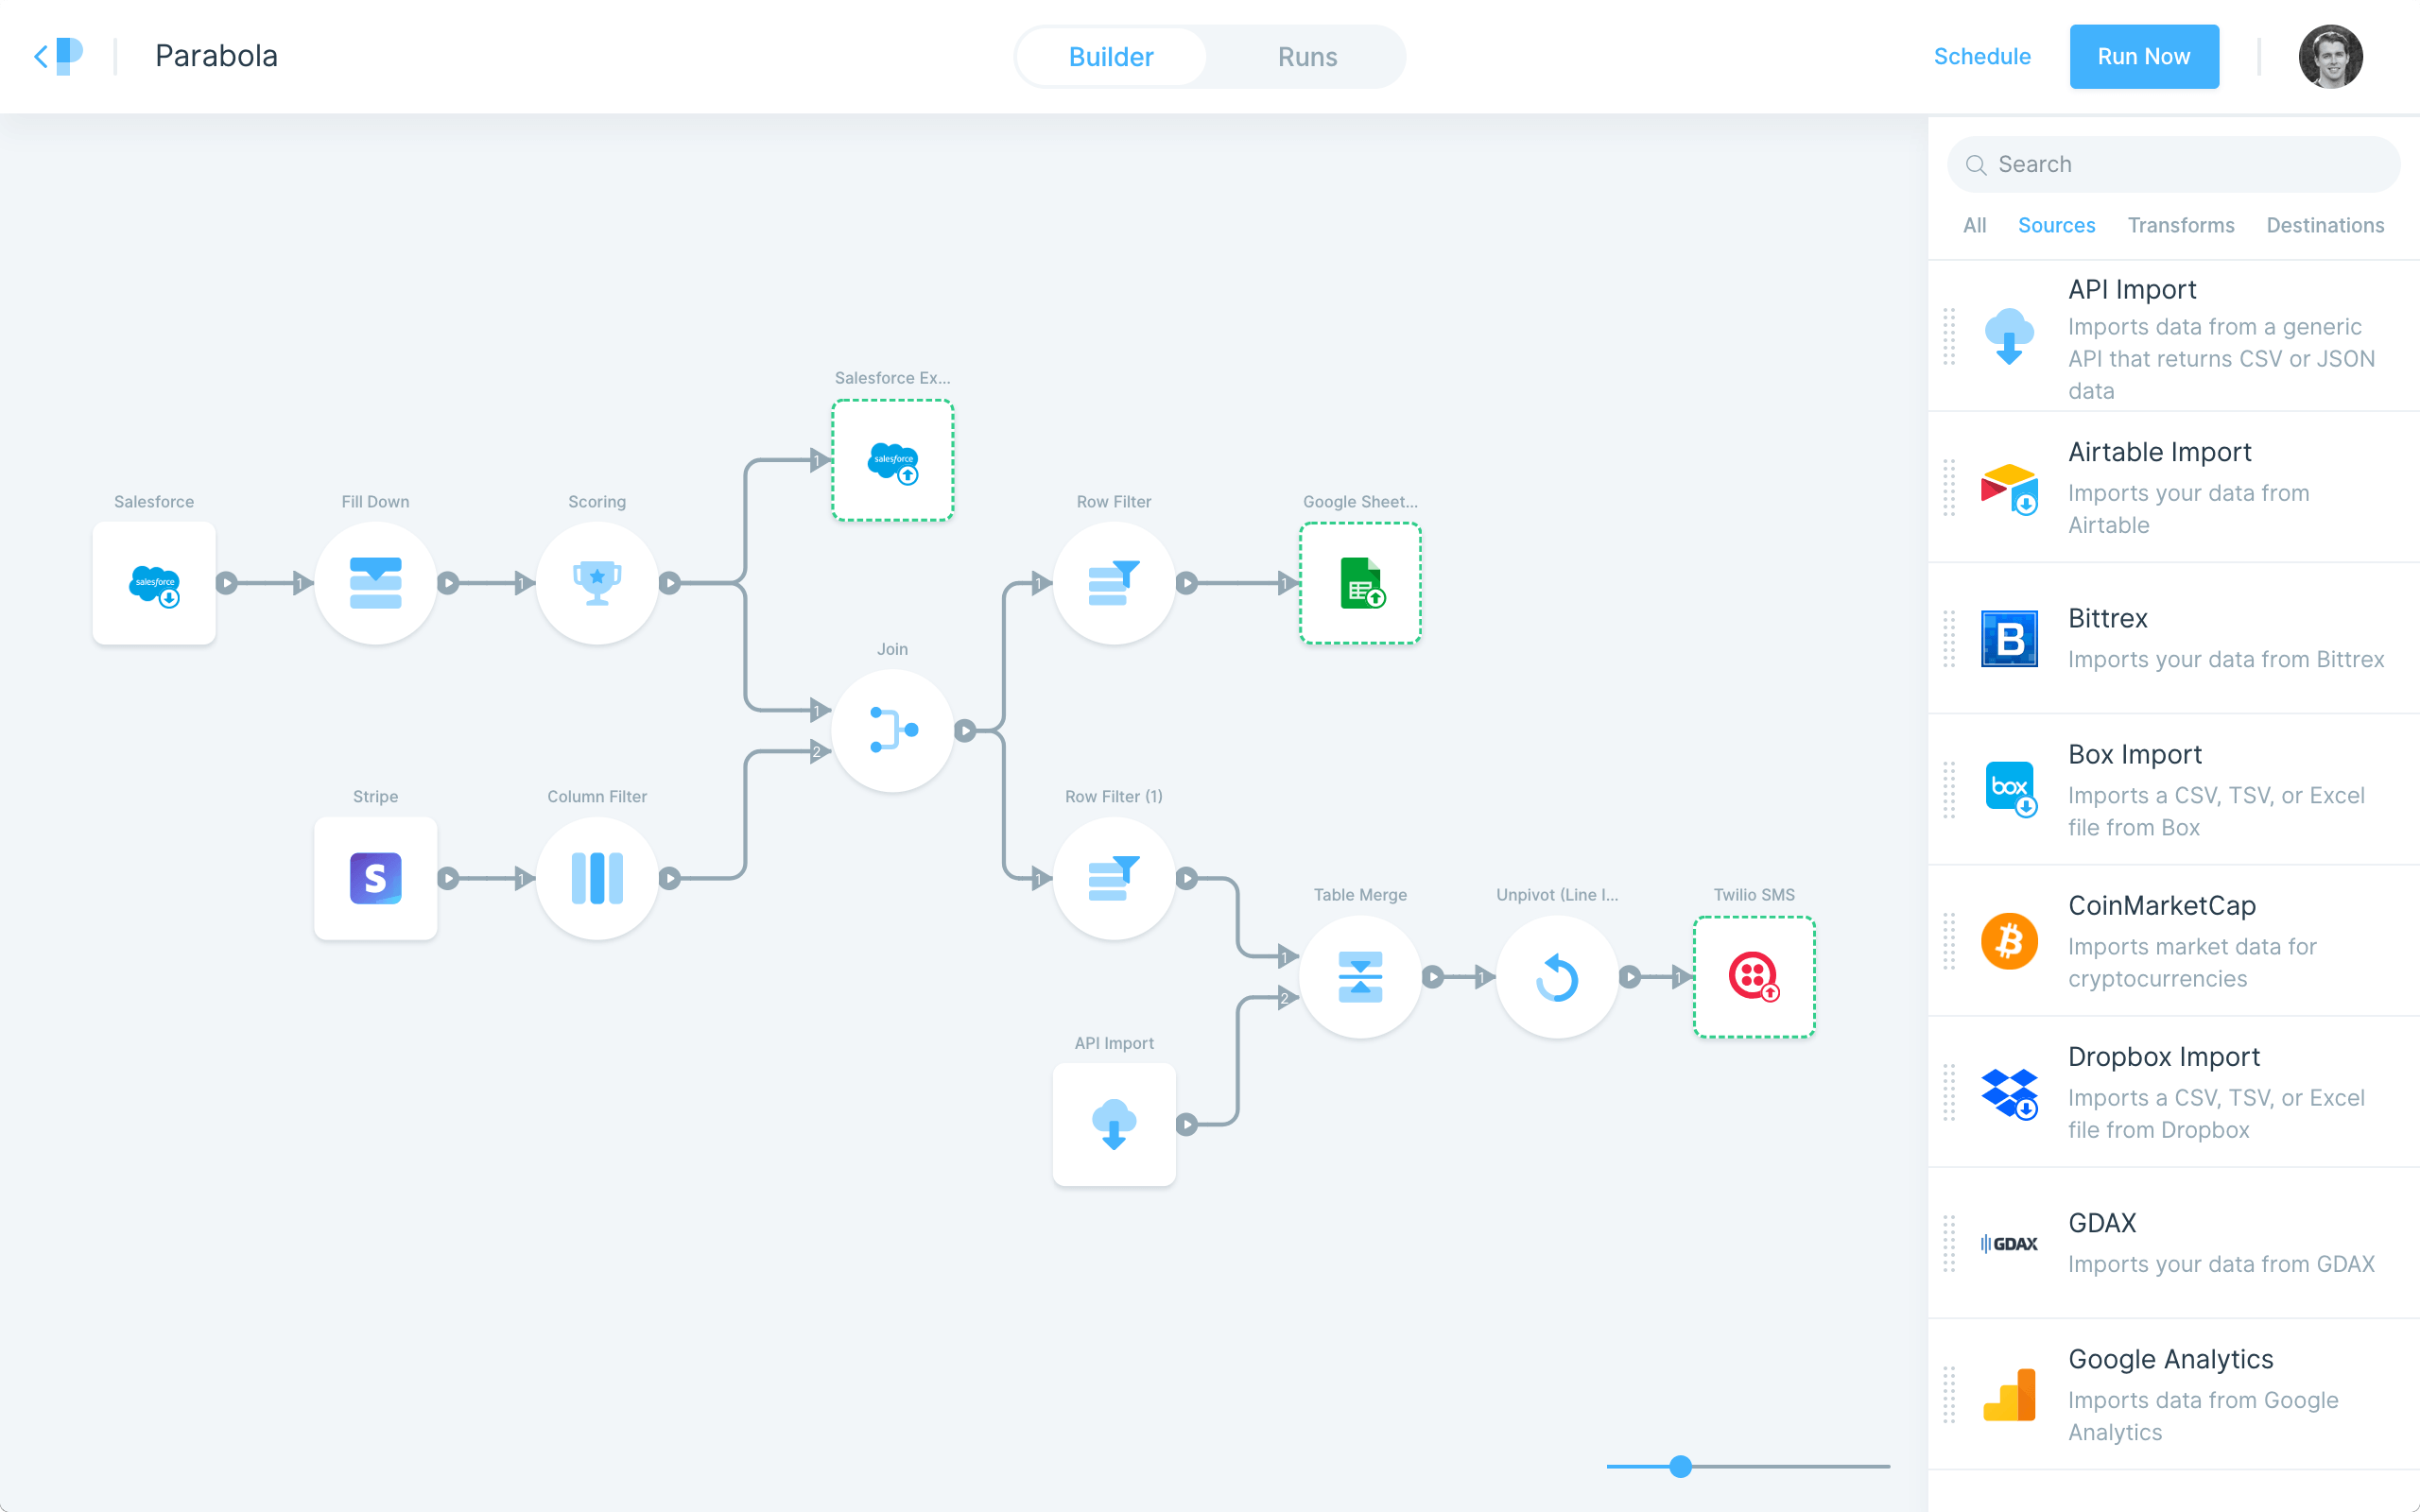Switch to the Runs tab

pyautogui.click(x=1306, y=56)
